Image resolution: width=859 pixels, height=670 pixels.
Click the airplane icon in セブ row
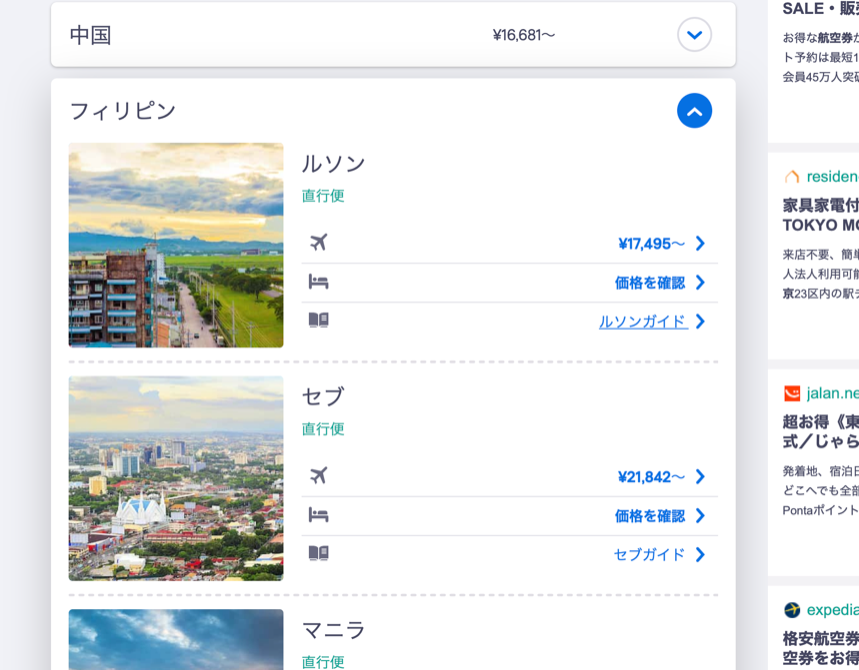(318, 476)
